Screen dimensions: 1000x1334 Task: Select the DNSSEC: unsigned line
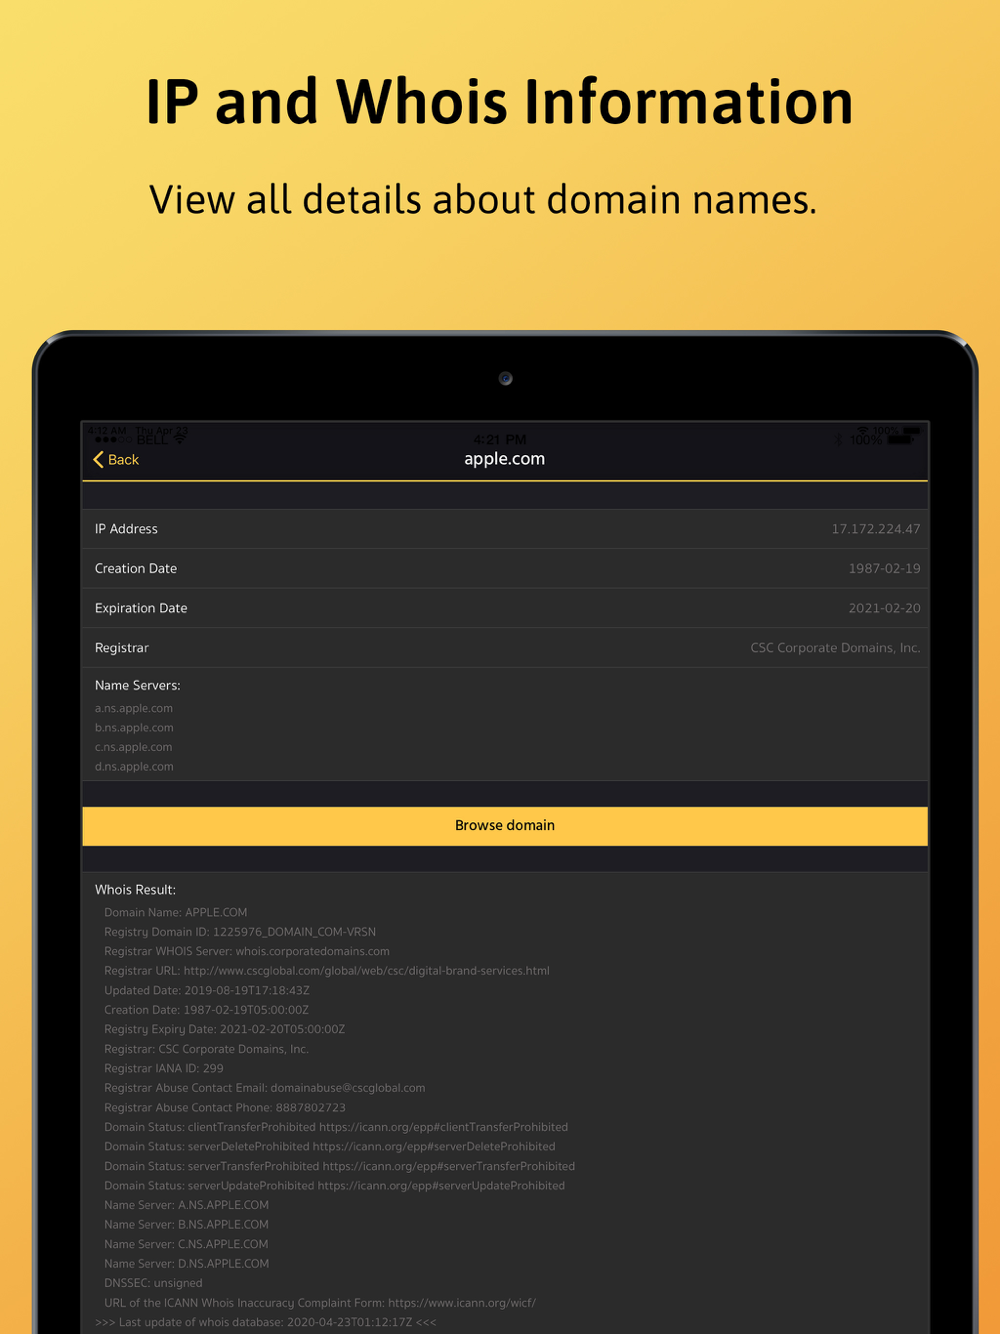pos(153,1283)
